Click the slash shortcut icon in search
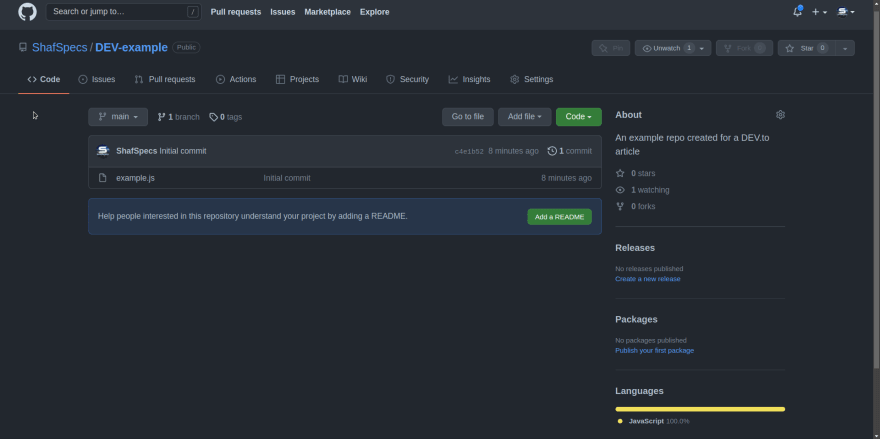 click(x=192, y=12)
